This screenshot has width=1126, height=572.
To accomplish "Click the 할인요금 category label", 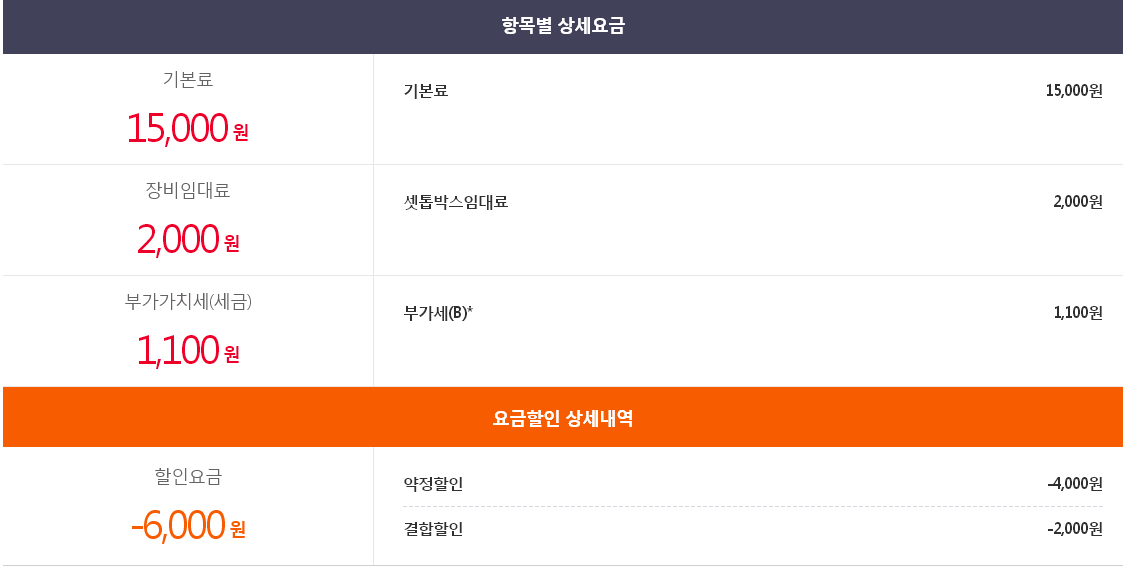I will 188,477.
